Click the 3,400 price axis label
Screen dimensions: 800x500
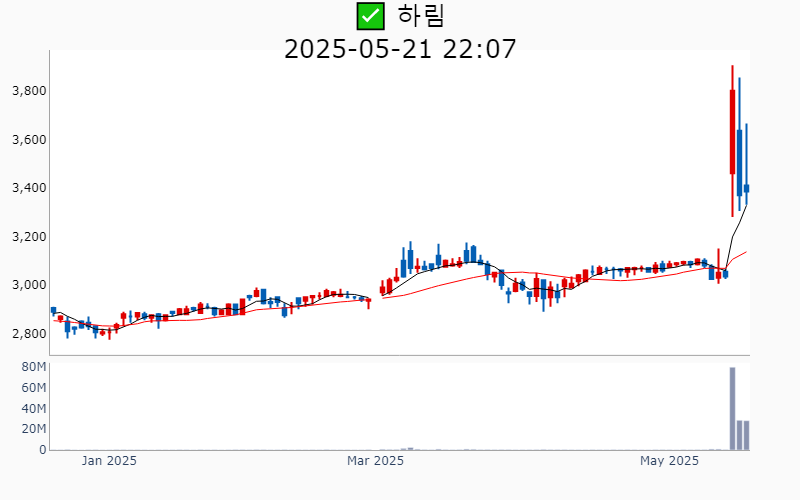[29, 188]
